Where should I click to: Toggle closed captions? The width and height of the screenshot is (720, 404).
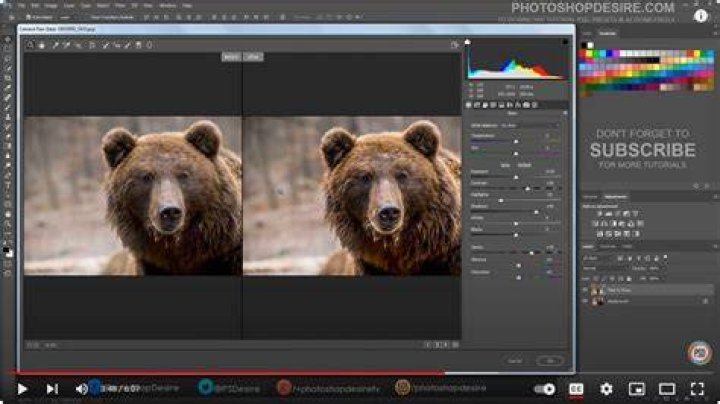click(576, 389)
